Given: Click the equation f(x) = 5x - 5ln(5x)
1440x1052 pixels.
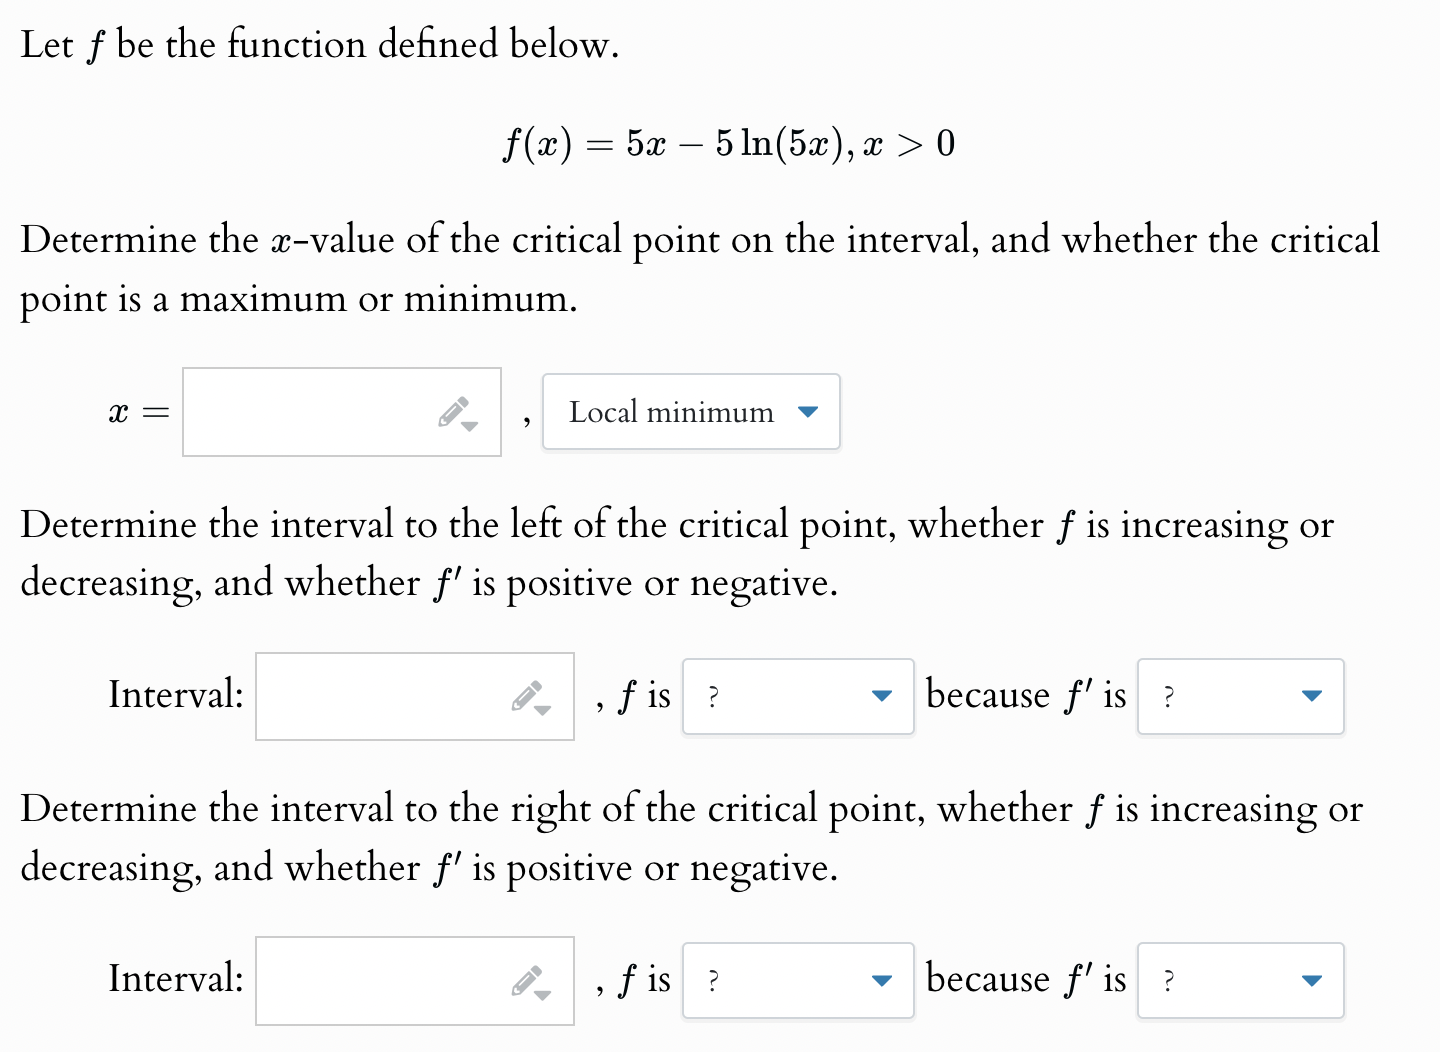Looking at the screenshot, I should [x=727, y=143].
